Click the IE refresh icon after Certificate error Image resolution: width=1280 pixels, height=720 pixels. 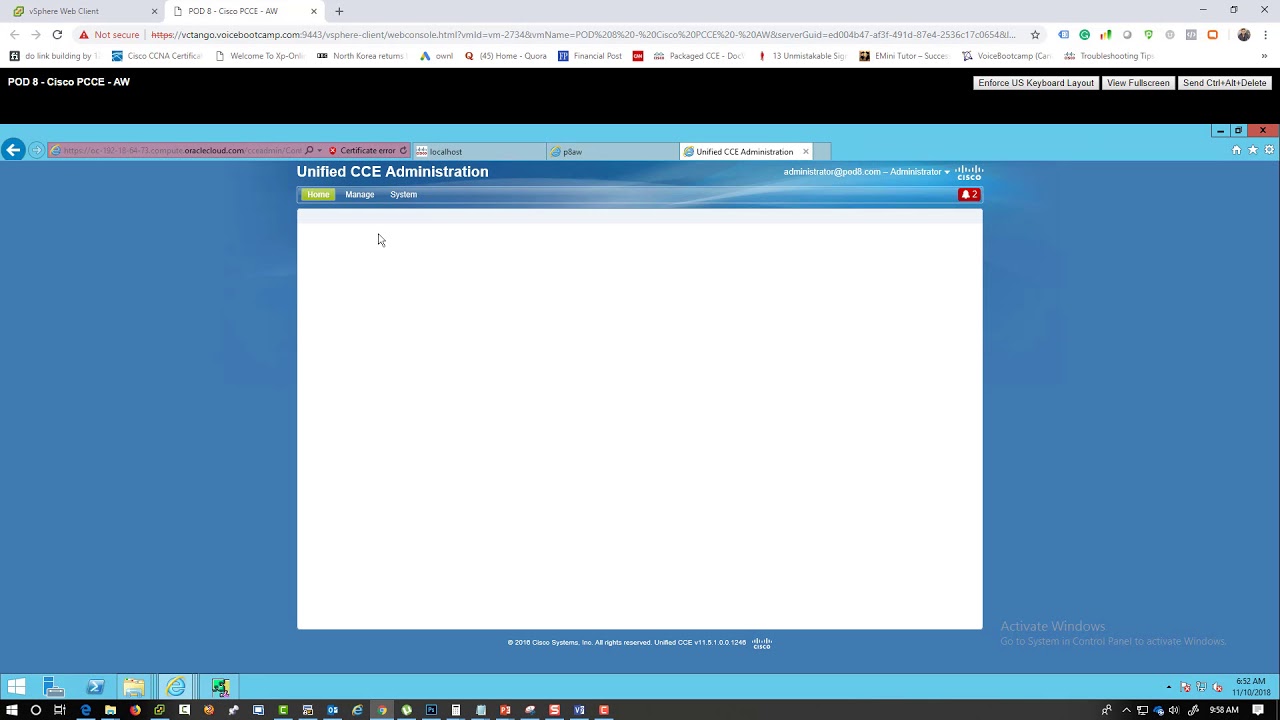point(404,151)
